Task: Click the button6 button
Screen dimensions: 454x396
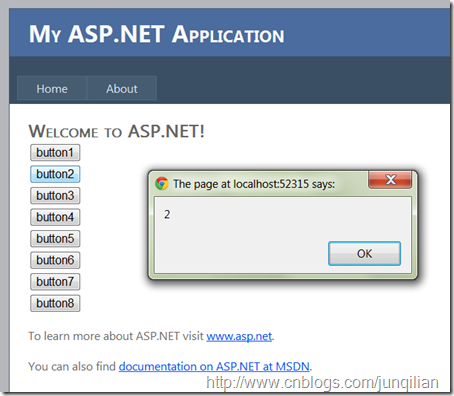Action: (55, 260)
